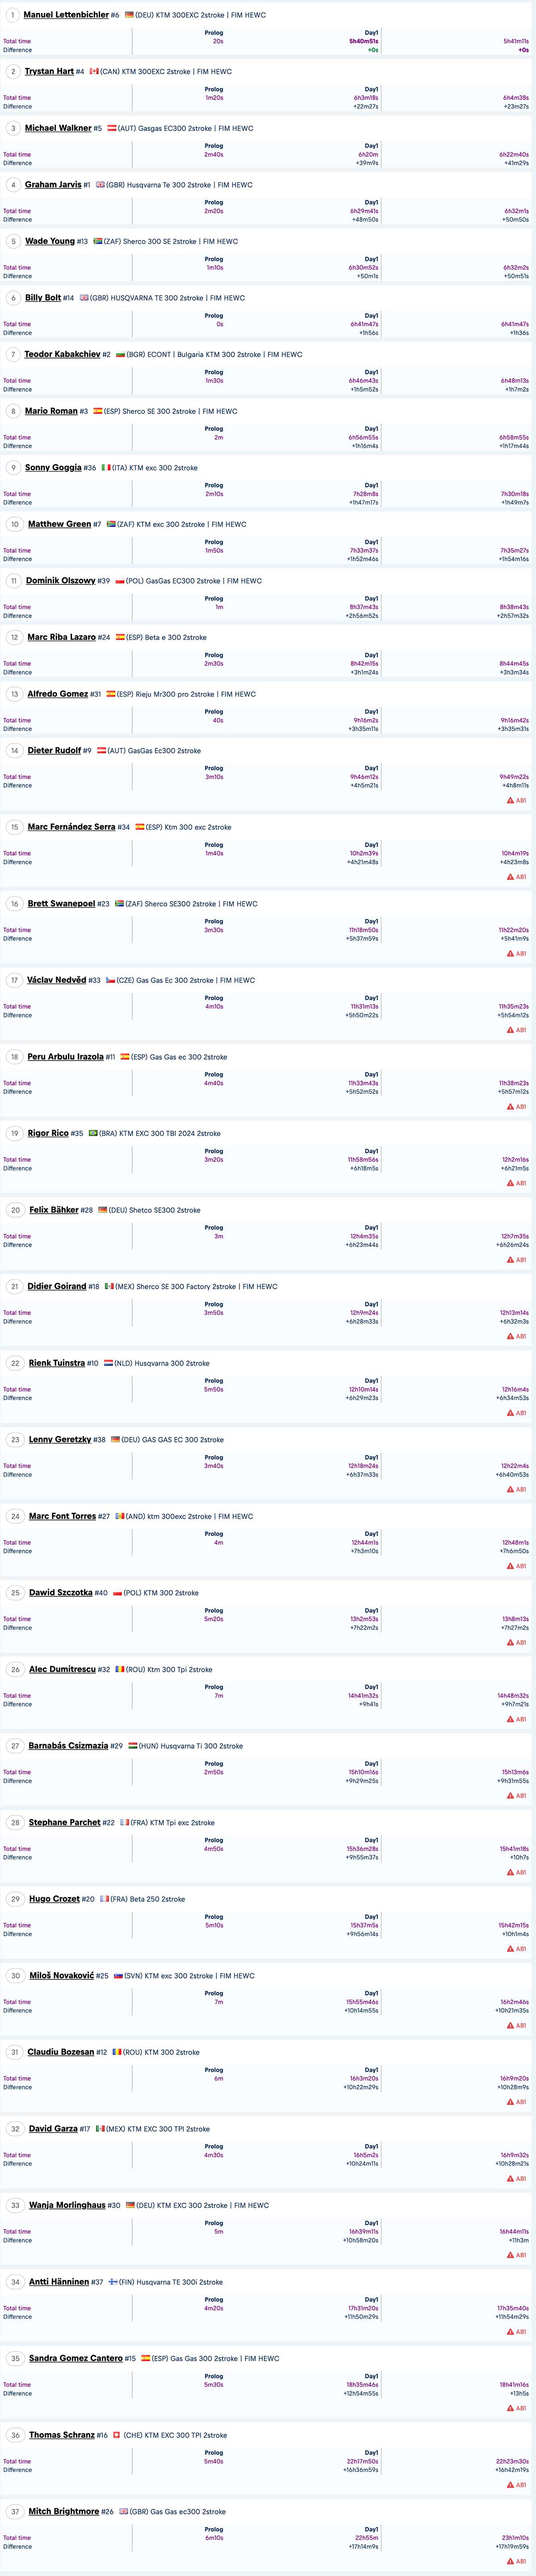Click Michael Walkner's Day1 time 6h20m
536x2576 pixels.
click(x=368, y=155)
